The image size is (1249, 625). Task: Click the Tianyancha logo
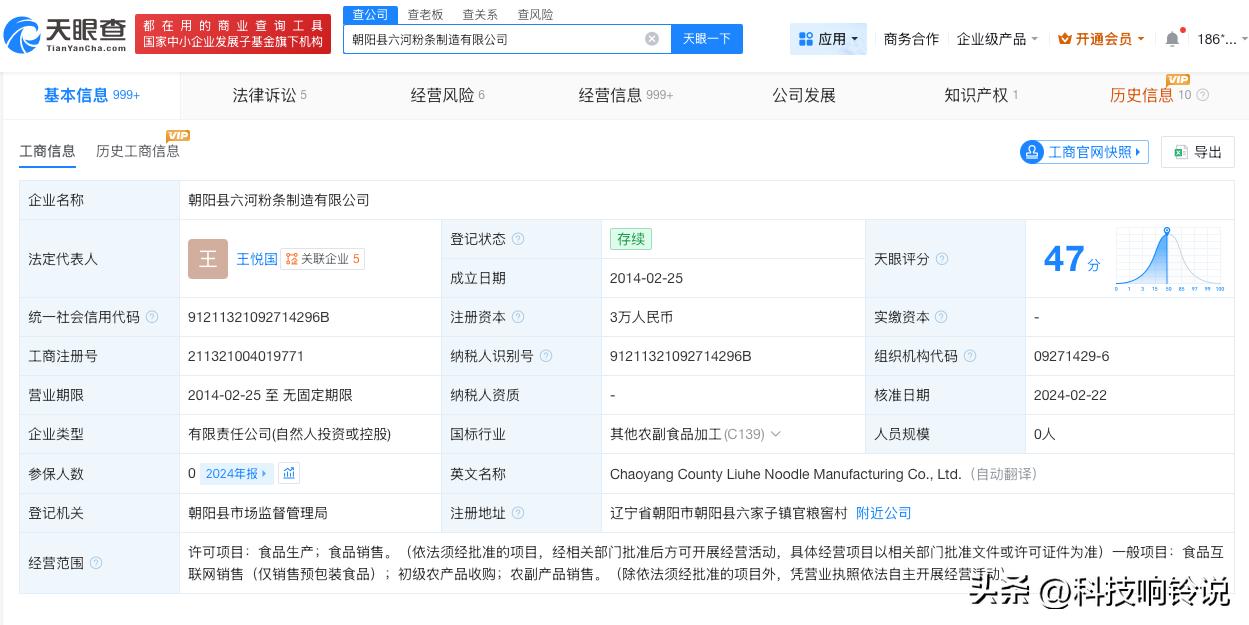[65, 35]
